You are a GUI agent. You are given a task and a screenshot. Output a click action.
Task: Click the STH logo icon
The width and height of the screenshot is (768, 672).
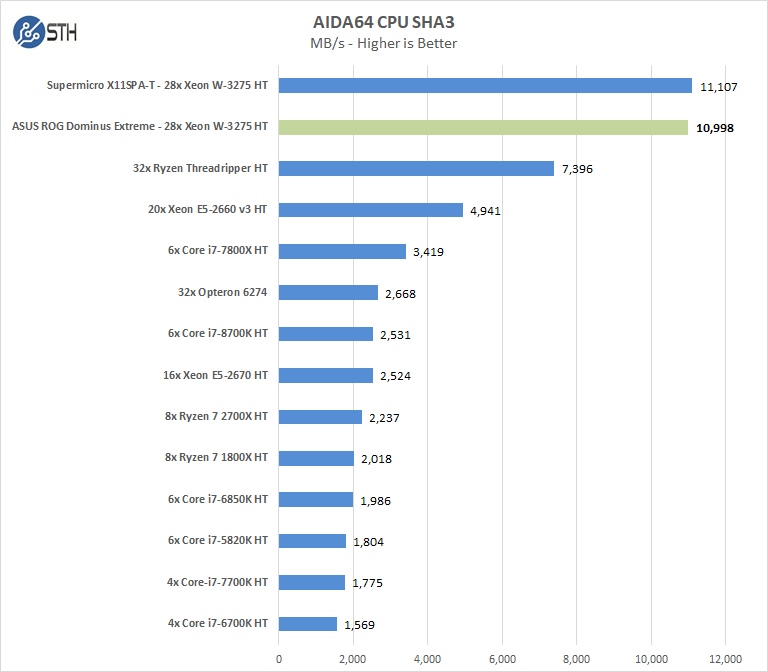[x=45, y=32]
